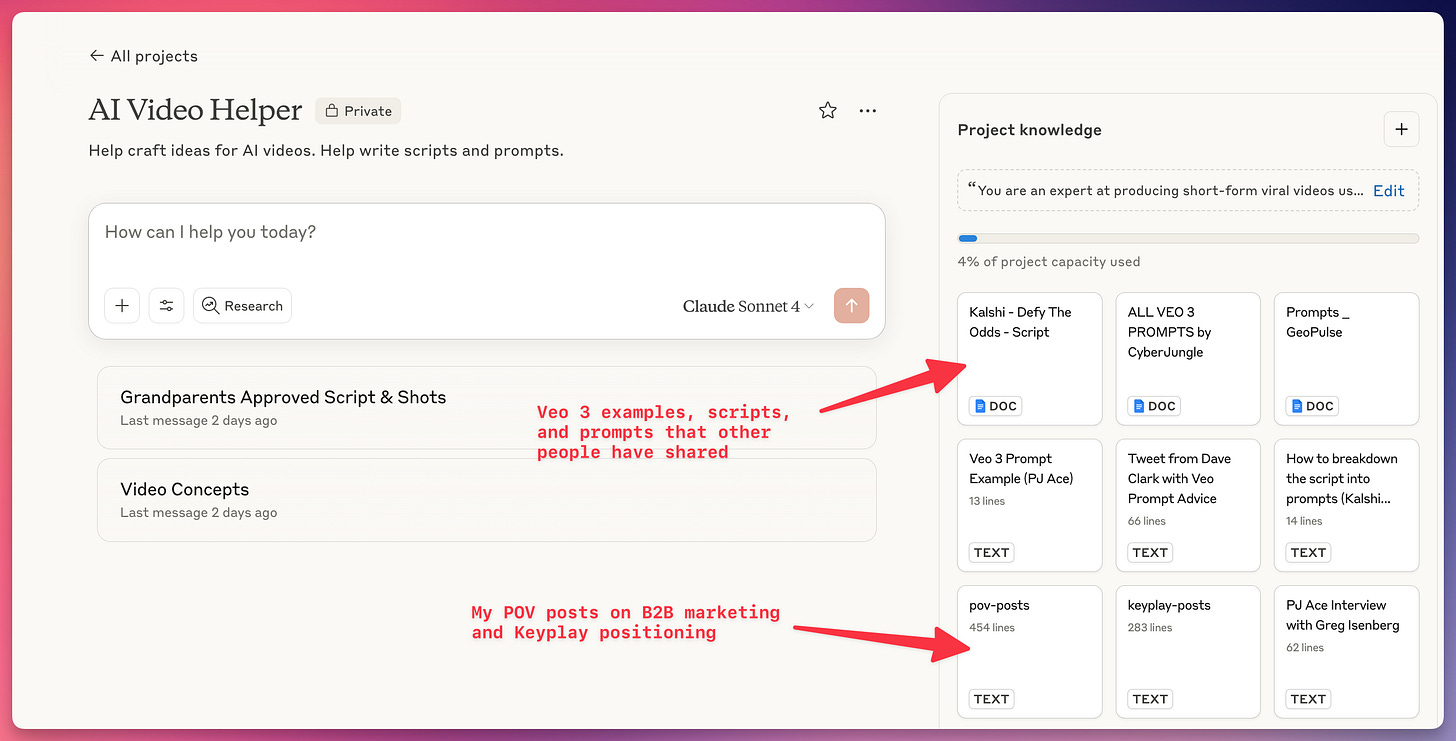Click the project instructions preview text
The image size is (1456, 741).
click(x=1165, y=190)
